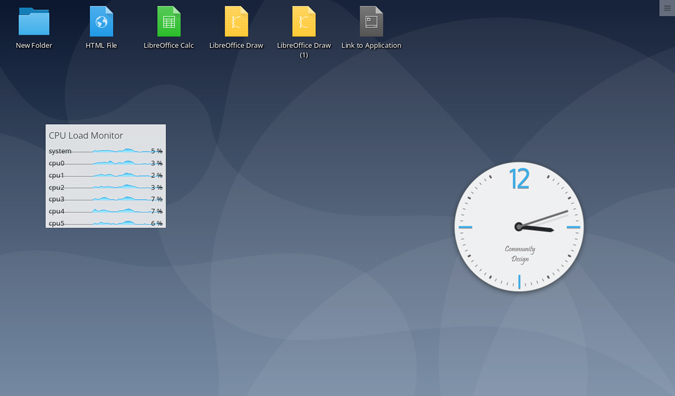675x396 pixels.
Task: Select the first LibreOffice Draw file icon
Action: coord(236,22)
